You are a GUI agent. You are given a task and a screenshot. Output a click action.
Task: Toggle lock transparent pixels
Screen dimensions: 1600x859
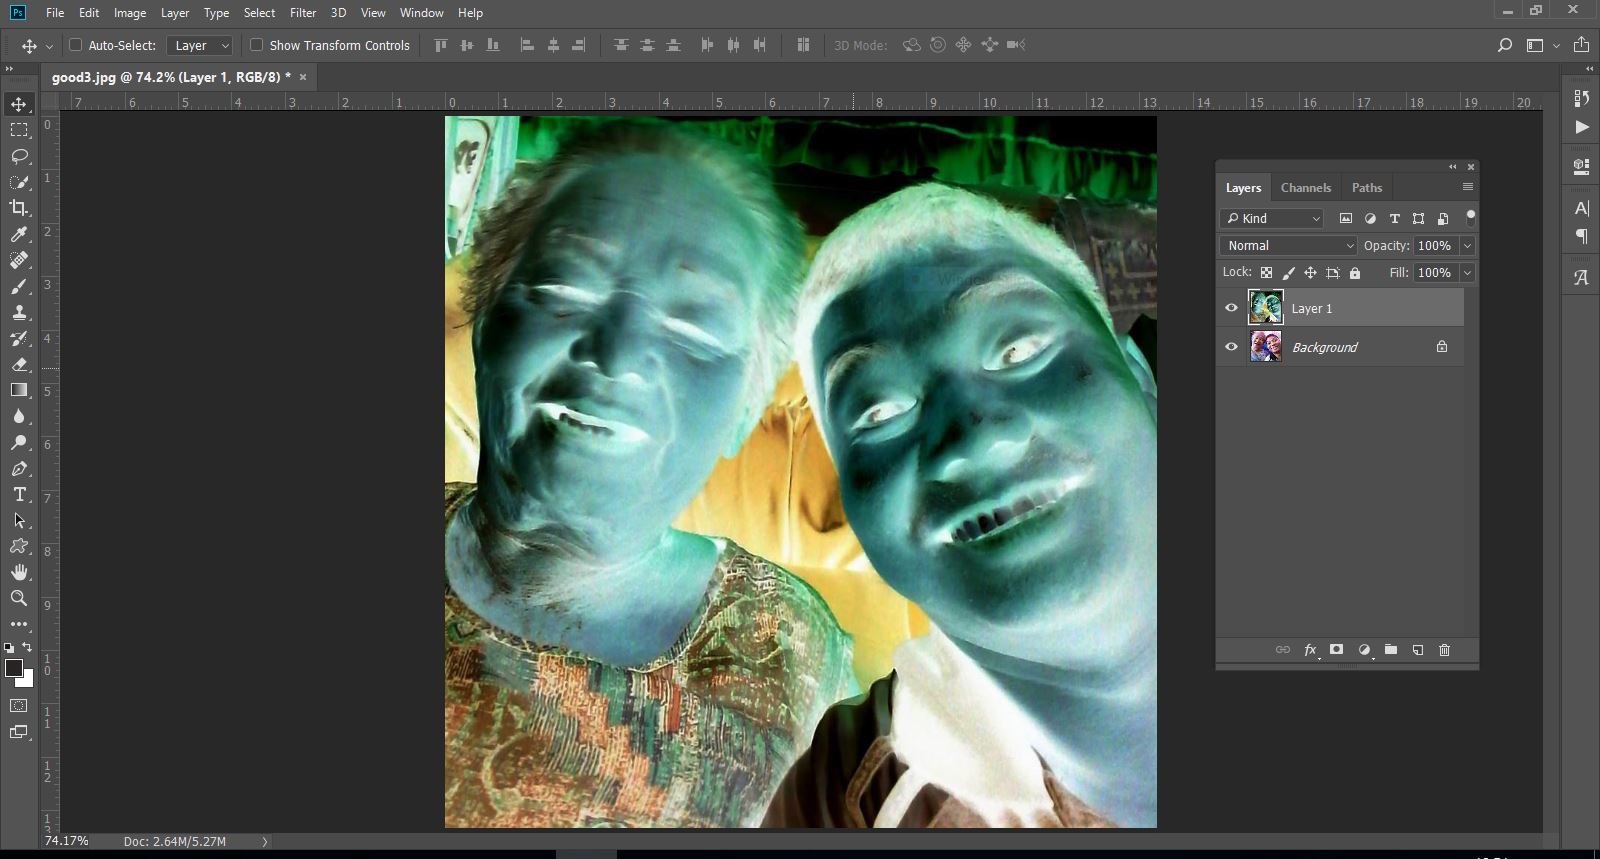pos(1266,273)
